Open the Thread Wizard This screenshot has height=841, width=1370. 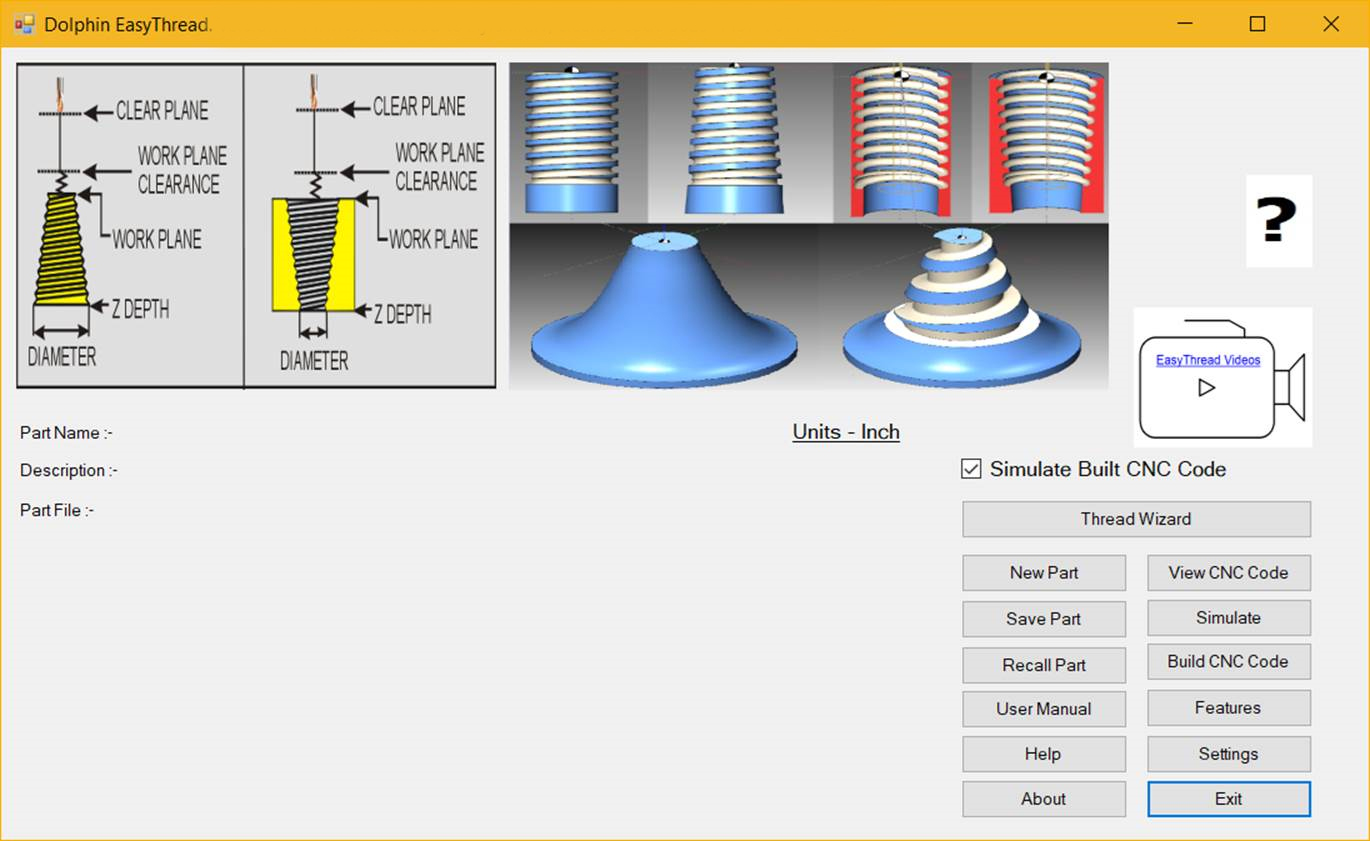[1136, 519]
